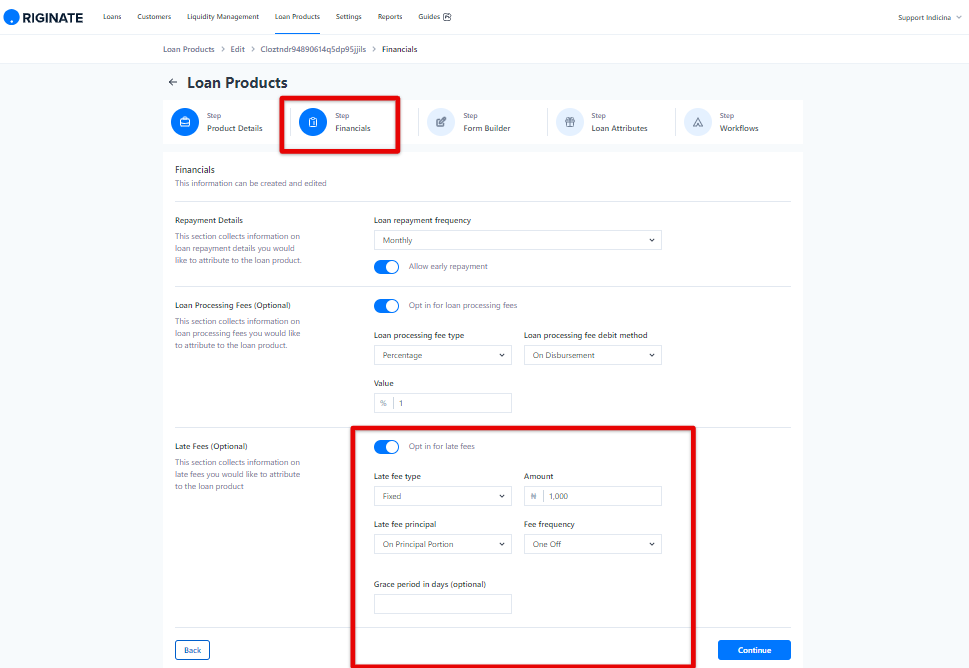Select the Product Details step icon
969x668 pixels.
tap(185, 121)
